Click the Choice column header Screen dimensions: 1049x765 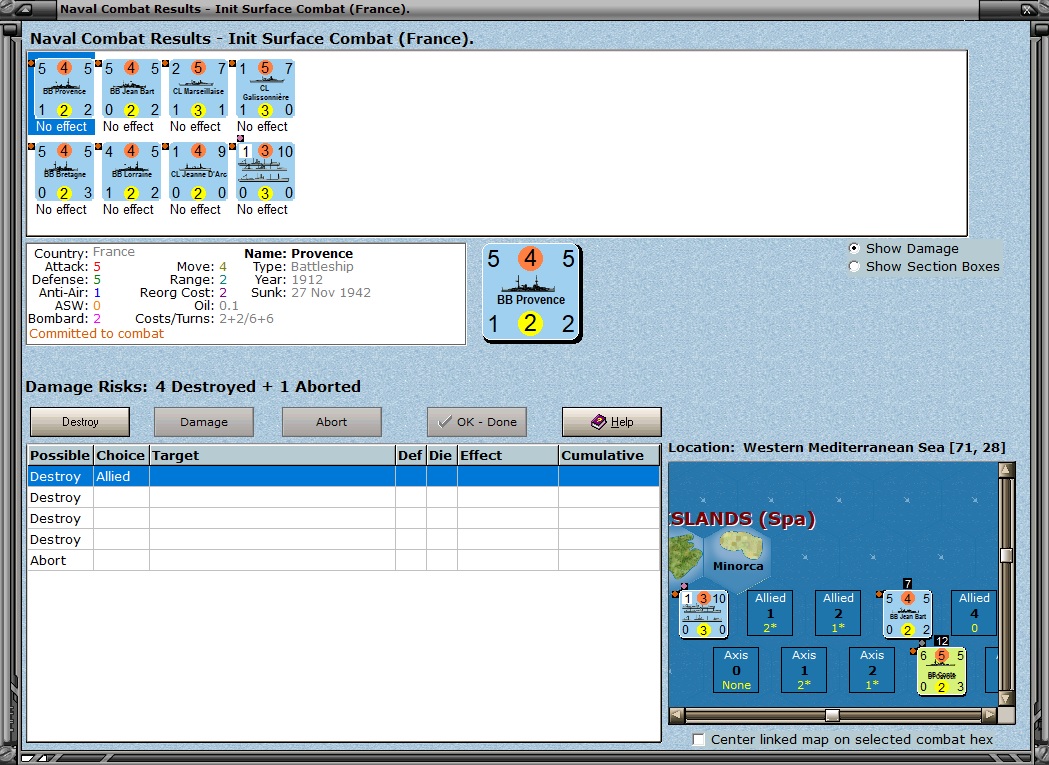121,455
